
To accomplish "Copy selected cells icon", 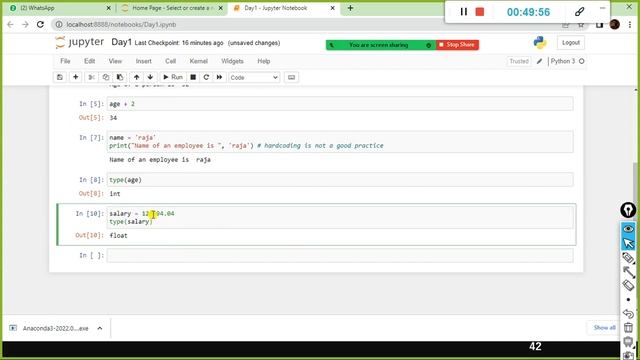I will point(106,77).
